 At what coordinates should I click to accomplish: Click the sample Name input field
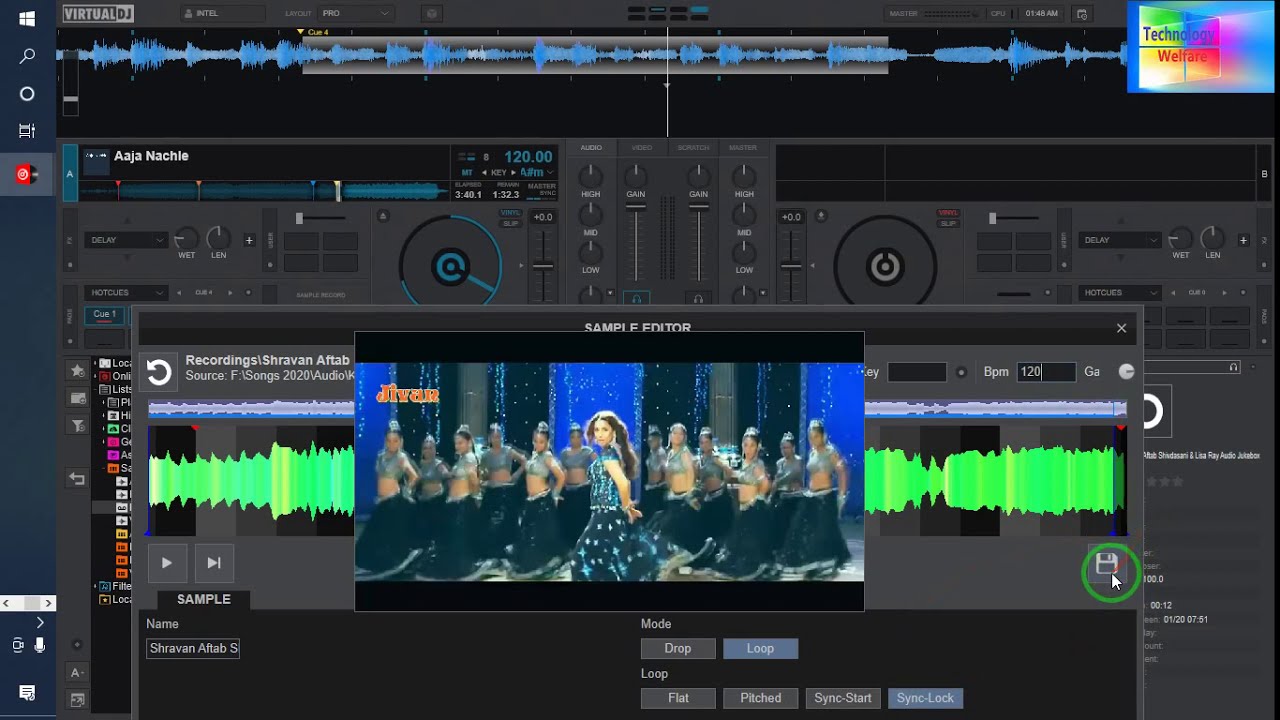point(193,648)
